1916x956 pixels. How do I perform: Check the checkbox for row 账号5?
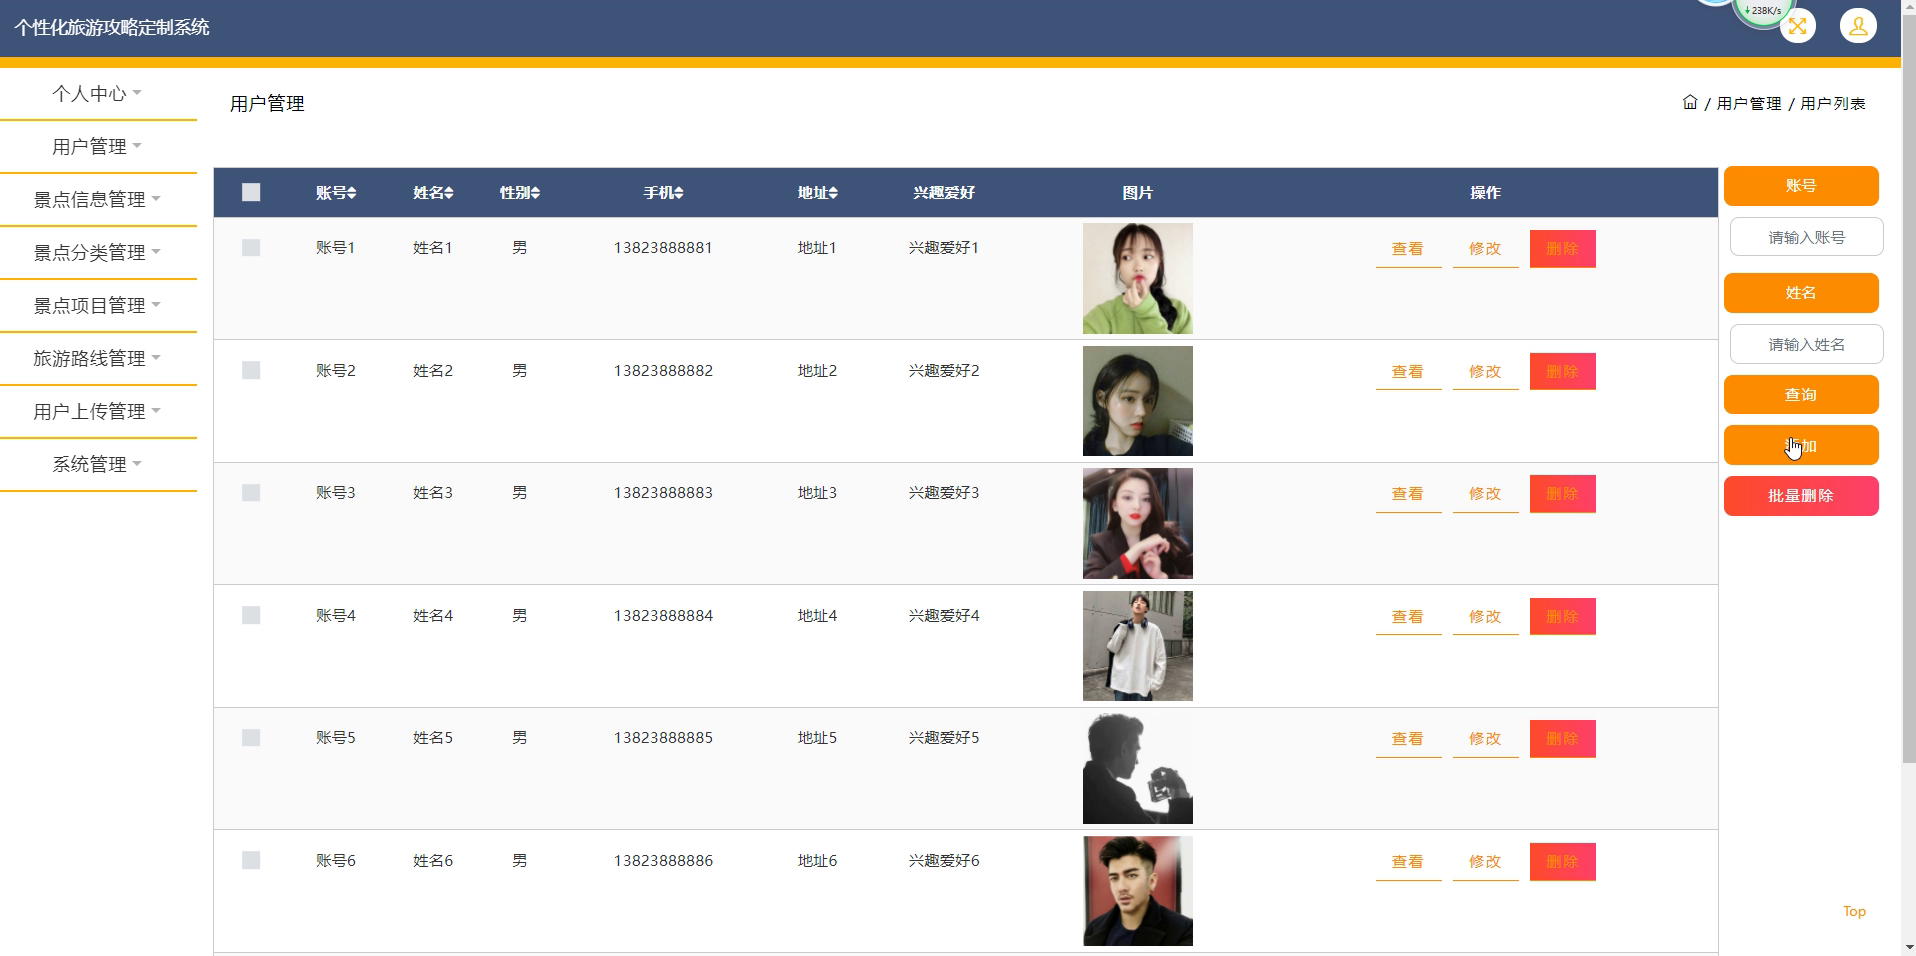click(251, 737)
